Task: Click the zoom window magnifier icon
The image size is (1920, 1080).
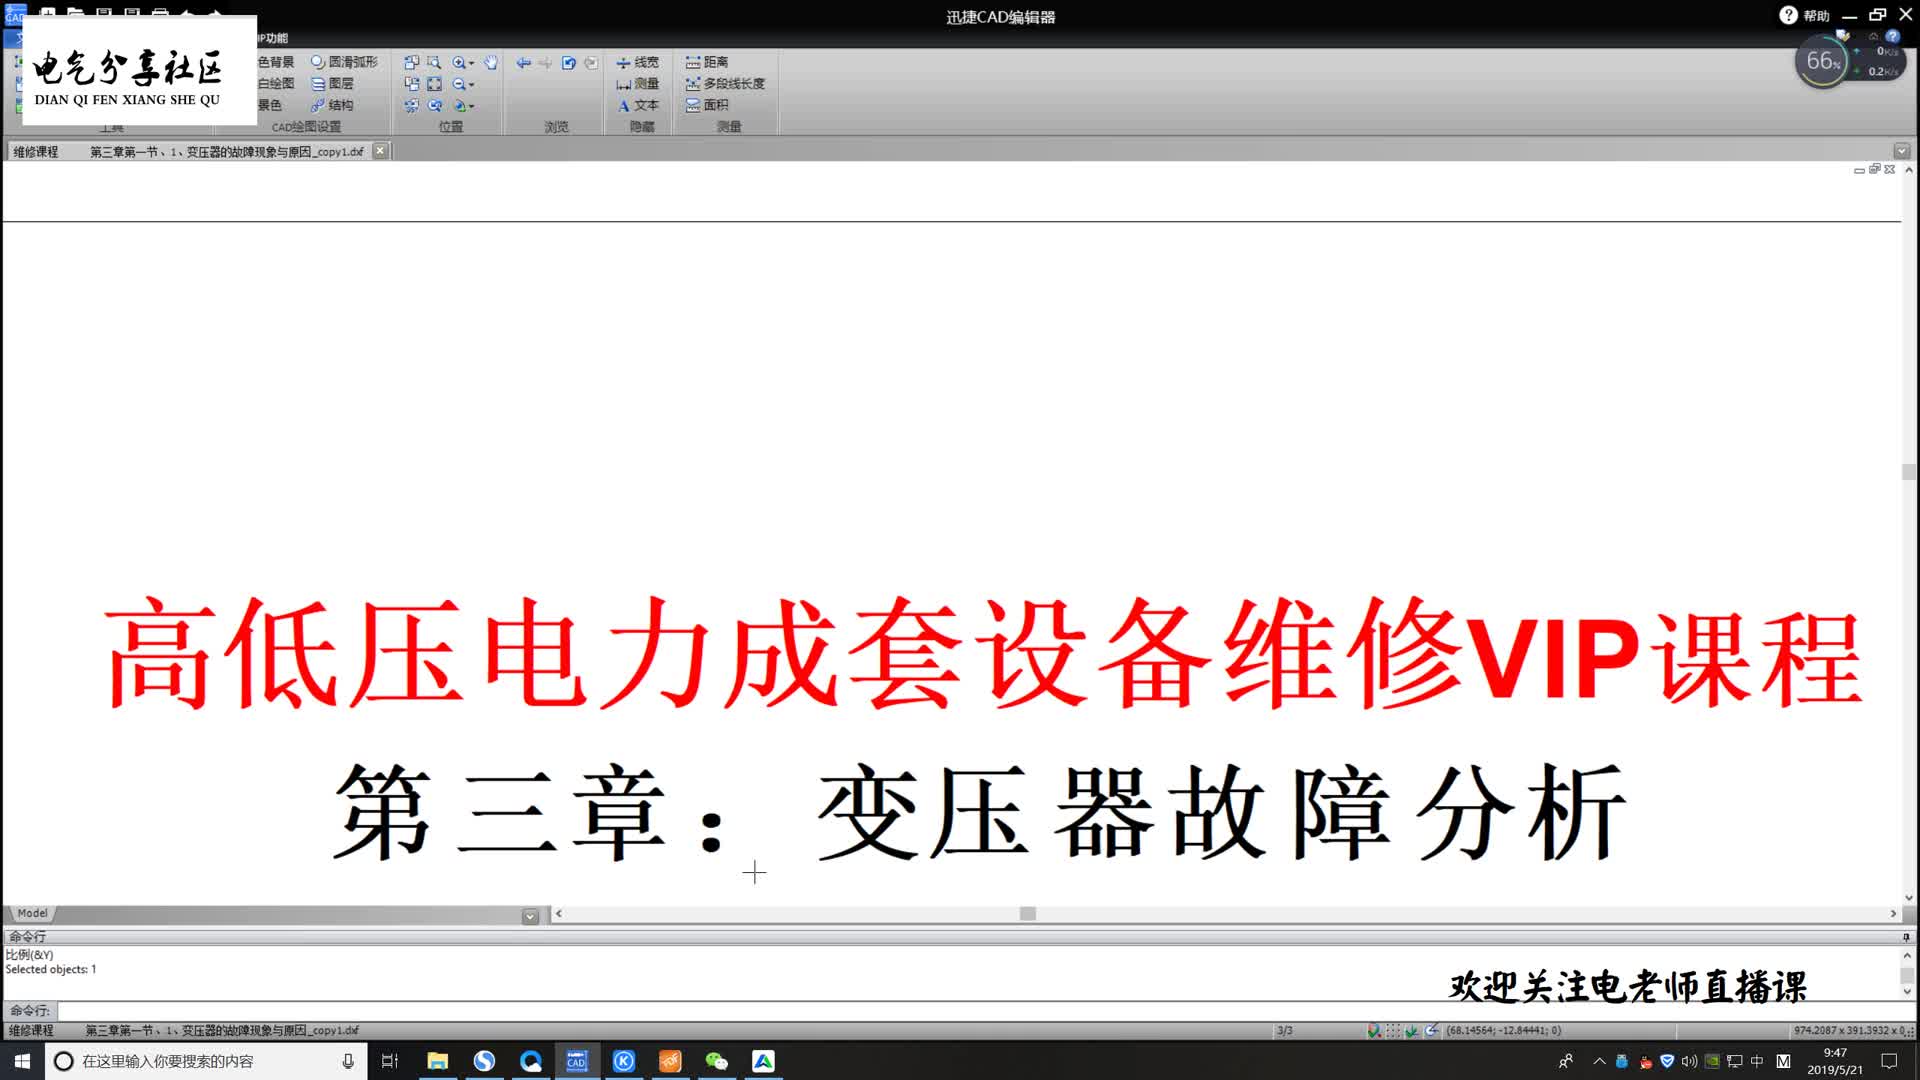Action: (x=434, y=62)
